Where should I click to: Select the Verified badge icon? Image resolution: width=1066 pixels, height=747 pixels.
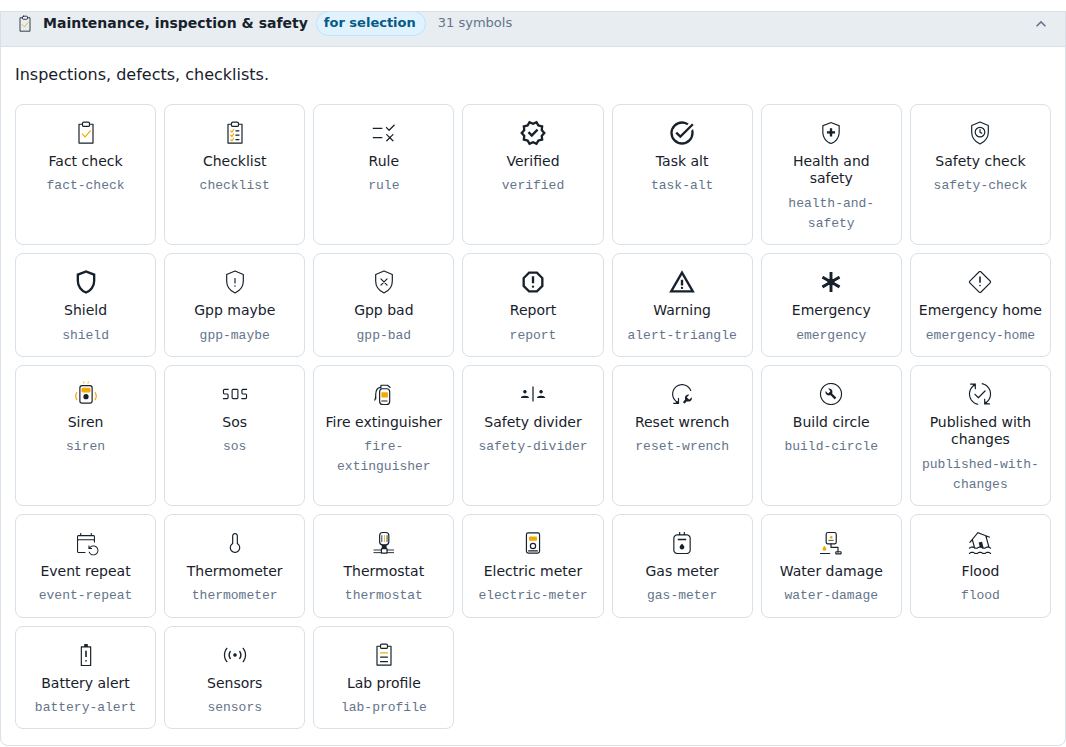pyautogui.click(x=533, y=133)
